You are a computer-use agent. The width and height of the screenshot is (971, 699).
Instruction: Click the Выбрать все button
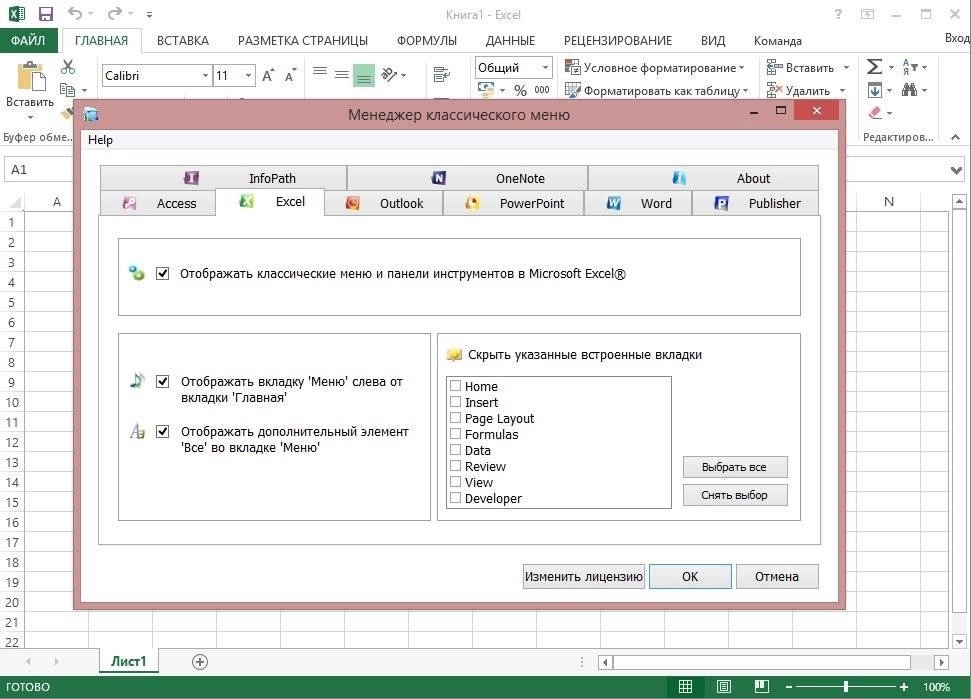pos(734,467)
